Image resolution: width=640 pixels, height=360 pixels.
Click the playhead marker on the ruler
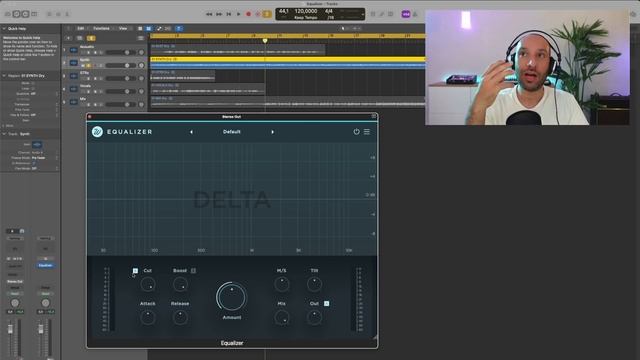265,40
